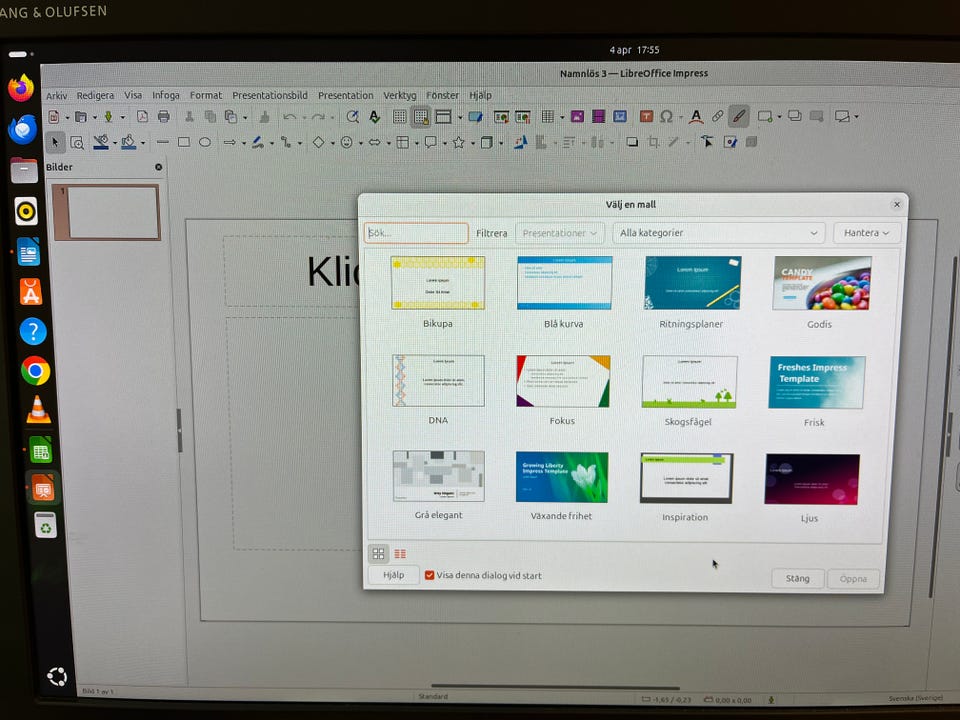Click the 'Stäng' button
960x720 pixels.
797,579
